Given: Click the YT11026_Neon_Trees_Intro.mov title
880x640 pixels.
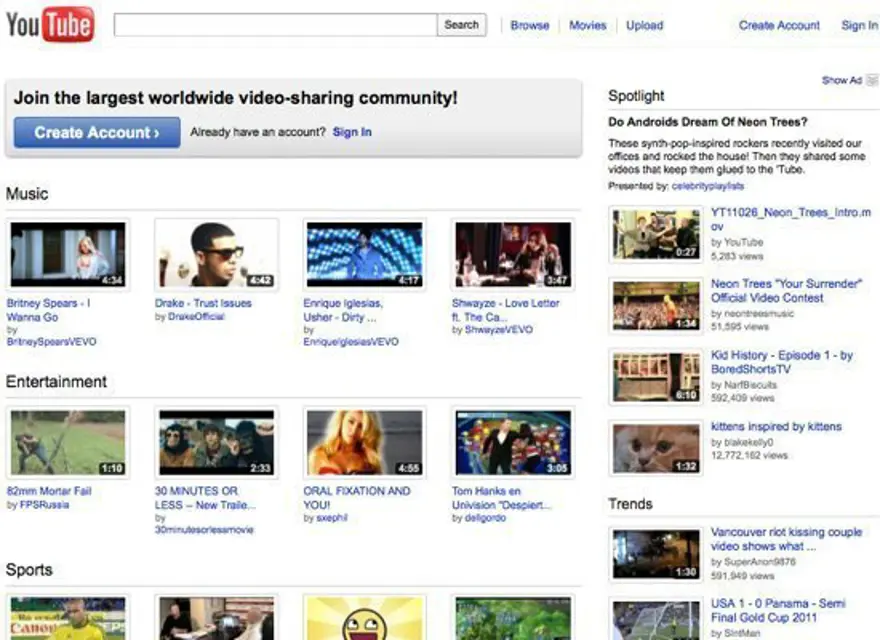Looking at the screenshot, I should [791, 219].
